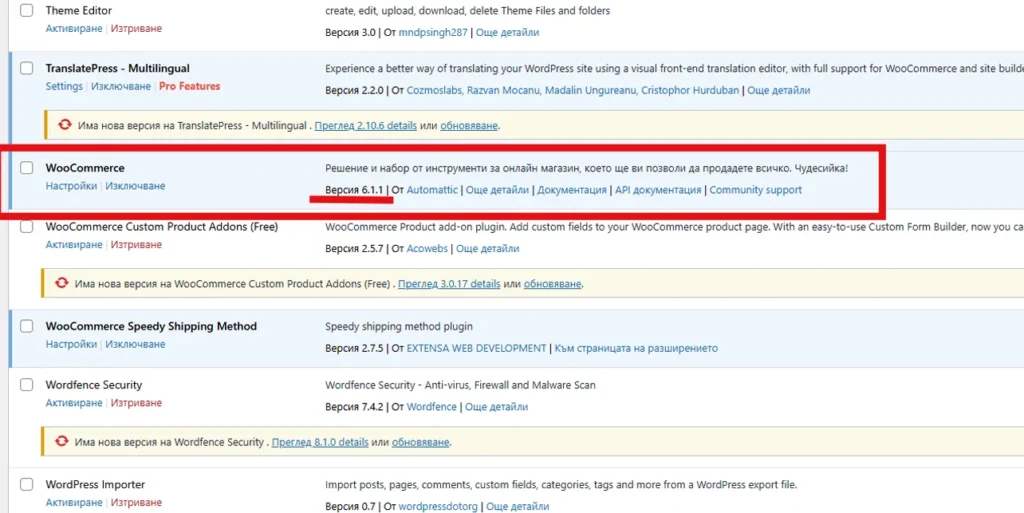Click the WooCommerce Speedy Shipping Method title

(151, 326)
